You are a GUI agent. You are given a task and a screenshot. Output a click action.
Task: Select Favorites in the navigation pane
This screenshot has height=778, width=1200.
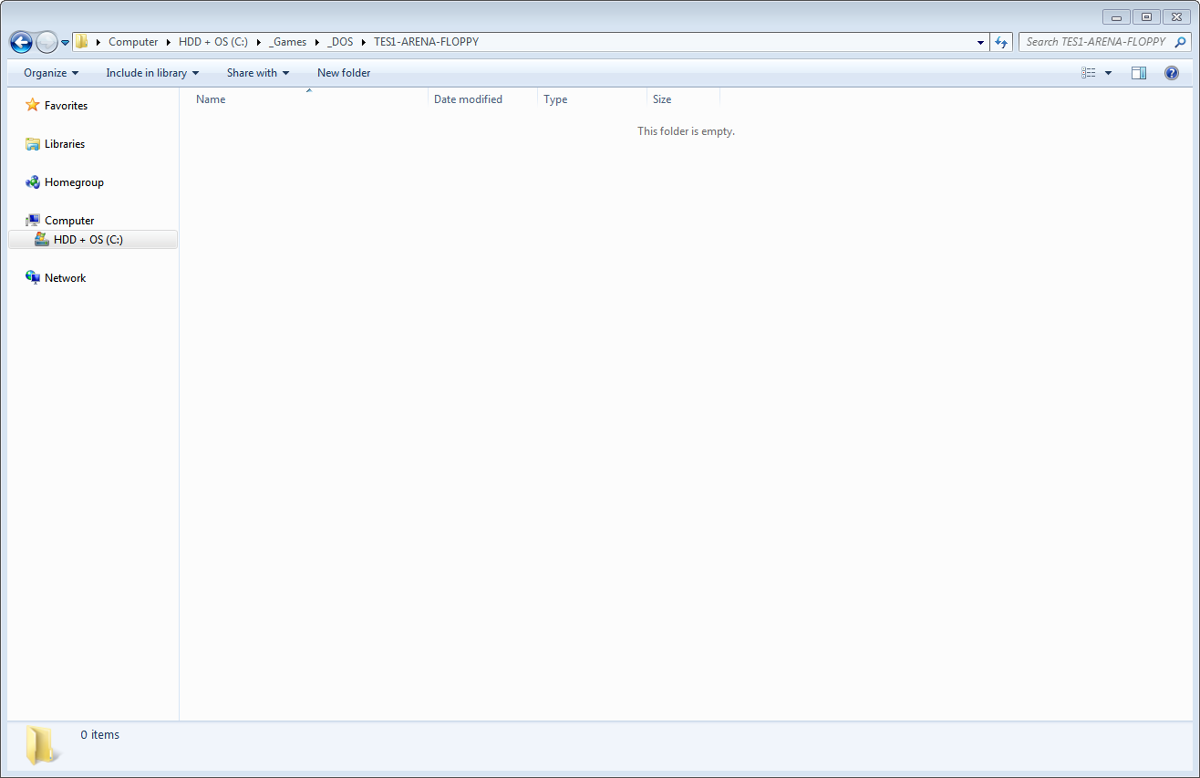[66, 106]
